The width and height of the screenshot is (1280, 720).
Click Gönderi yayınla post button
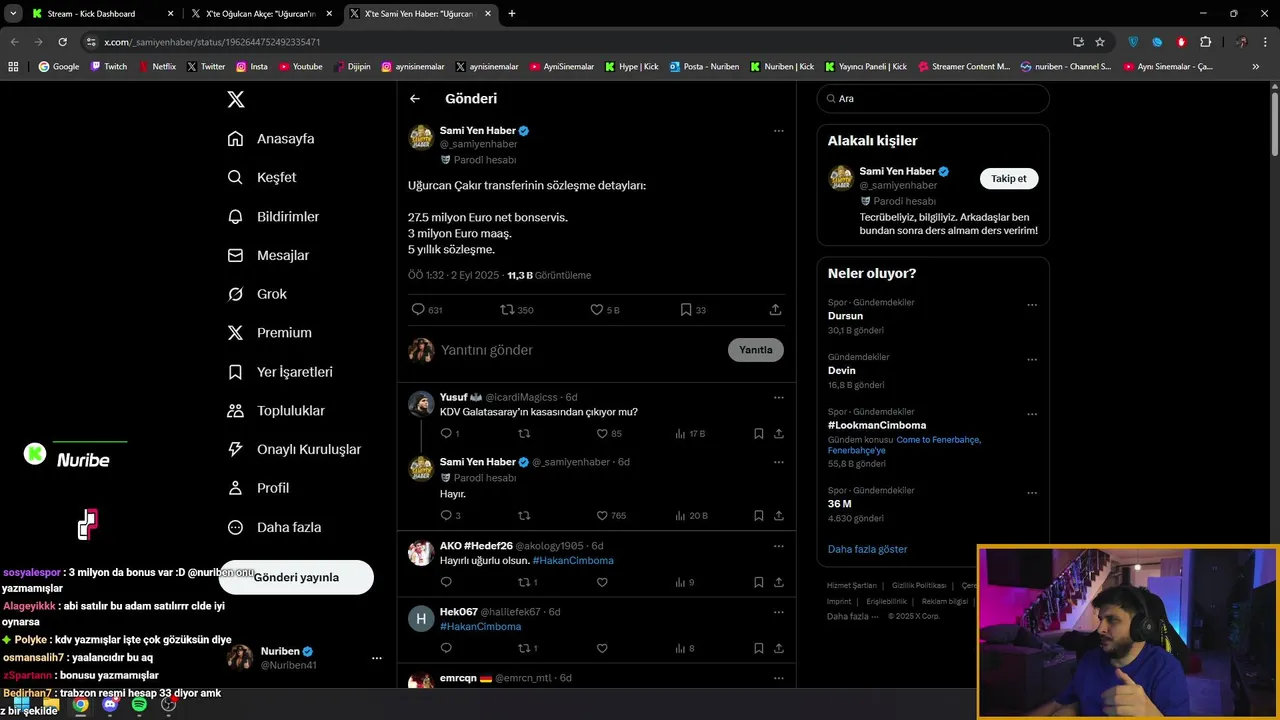click(x=296, y=577)
